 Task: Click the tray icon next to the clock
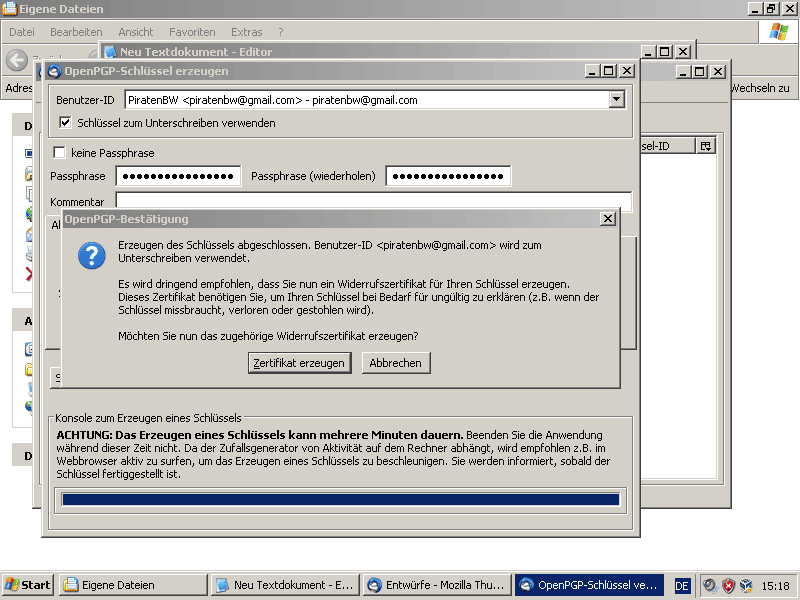point(746,585)
